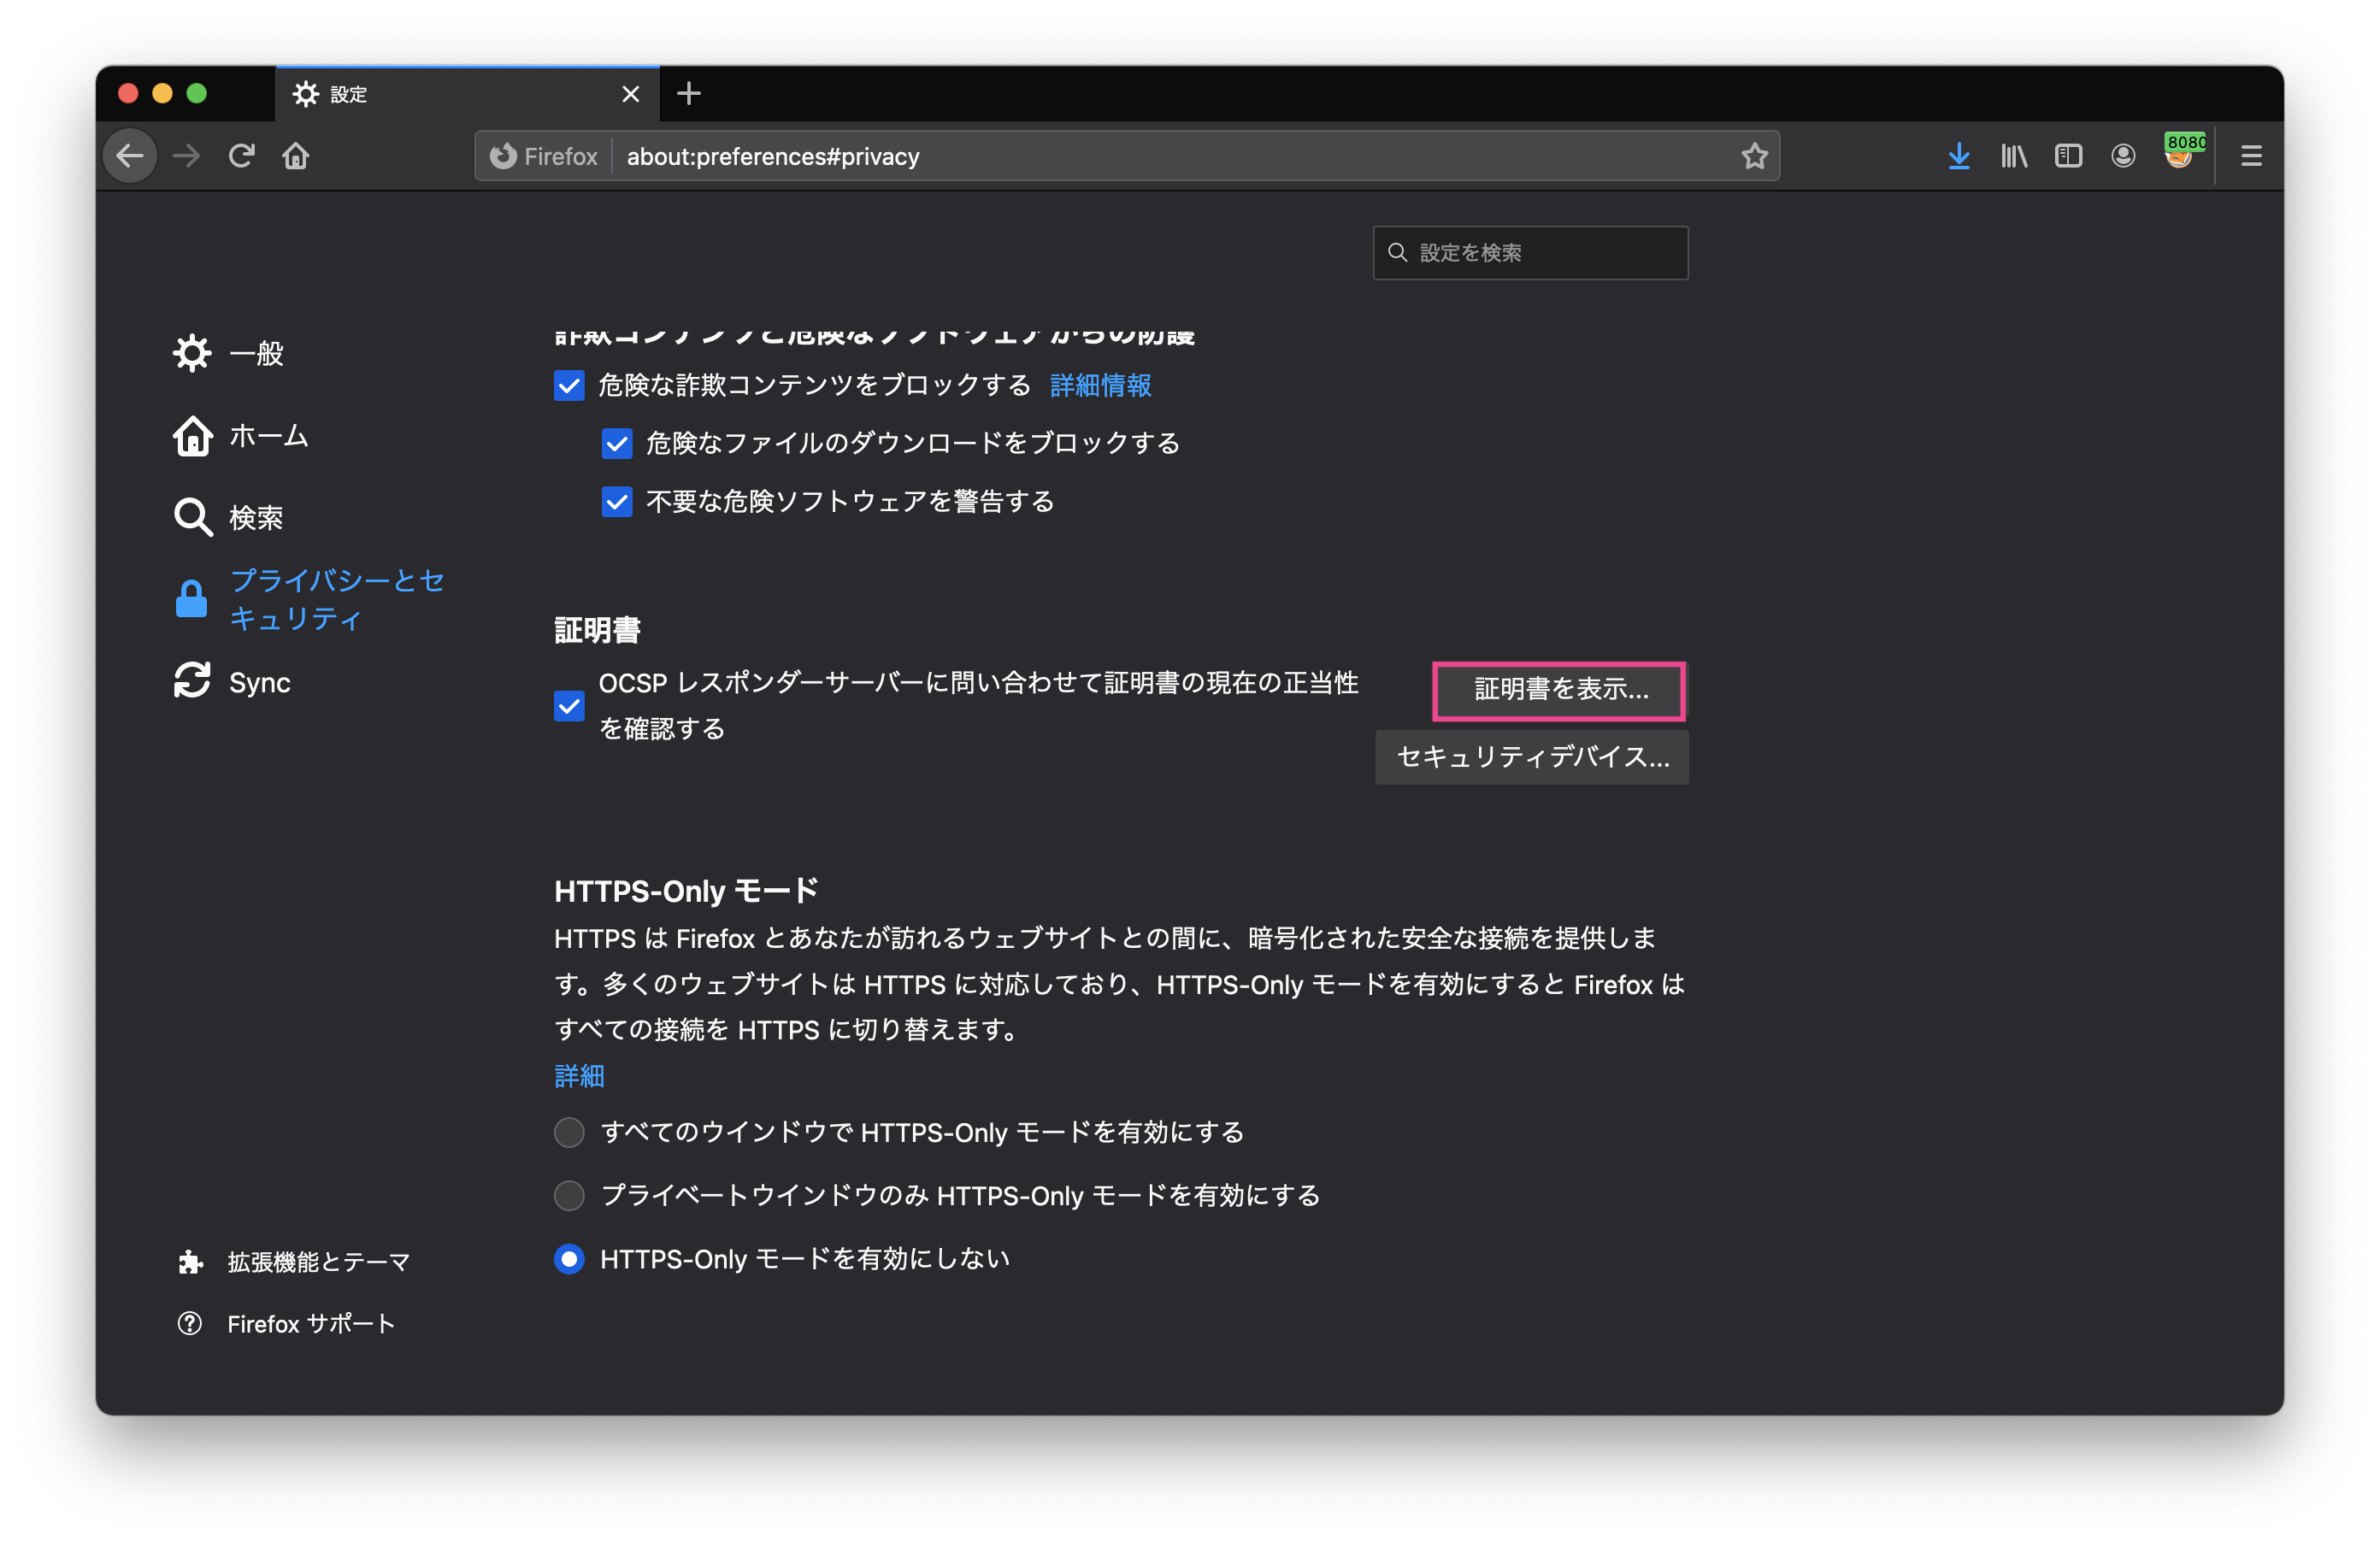Open the Firefox account profile icon
Viewport: 2380px width, 1542px height.
click(2123, 156)
